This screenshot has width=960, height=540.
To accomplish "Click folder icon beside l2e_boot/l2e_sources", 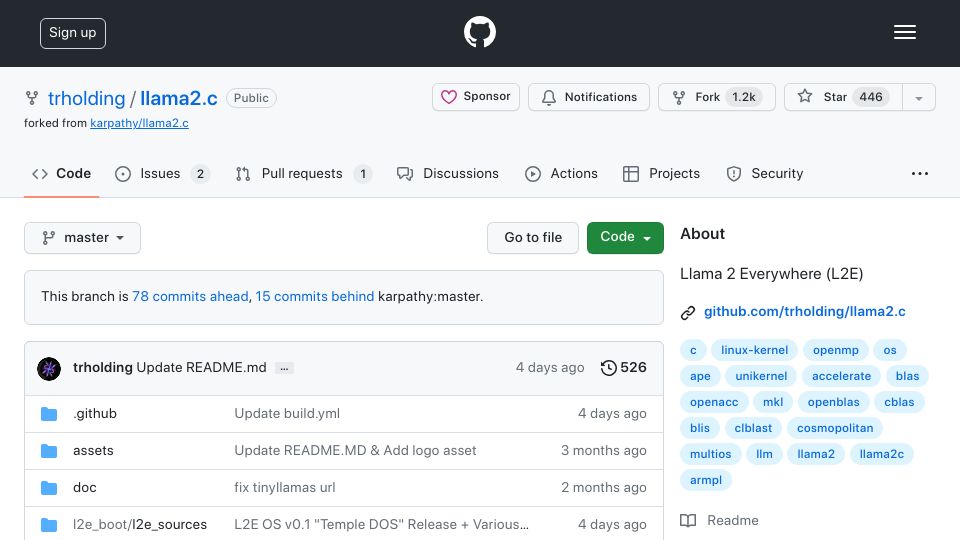I will (49, 525).
